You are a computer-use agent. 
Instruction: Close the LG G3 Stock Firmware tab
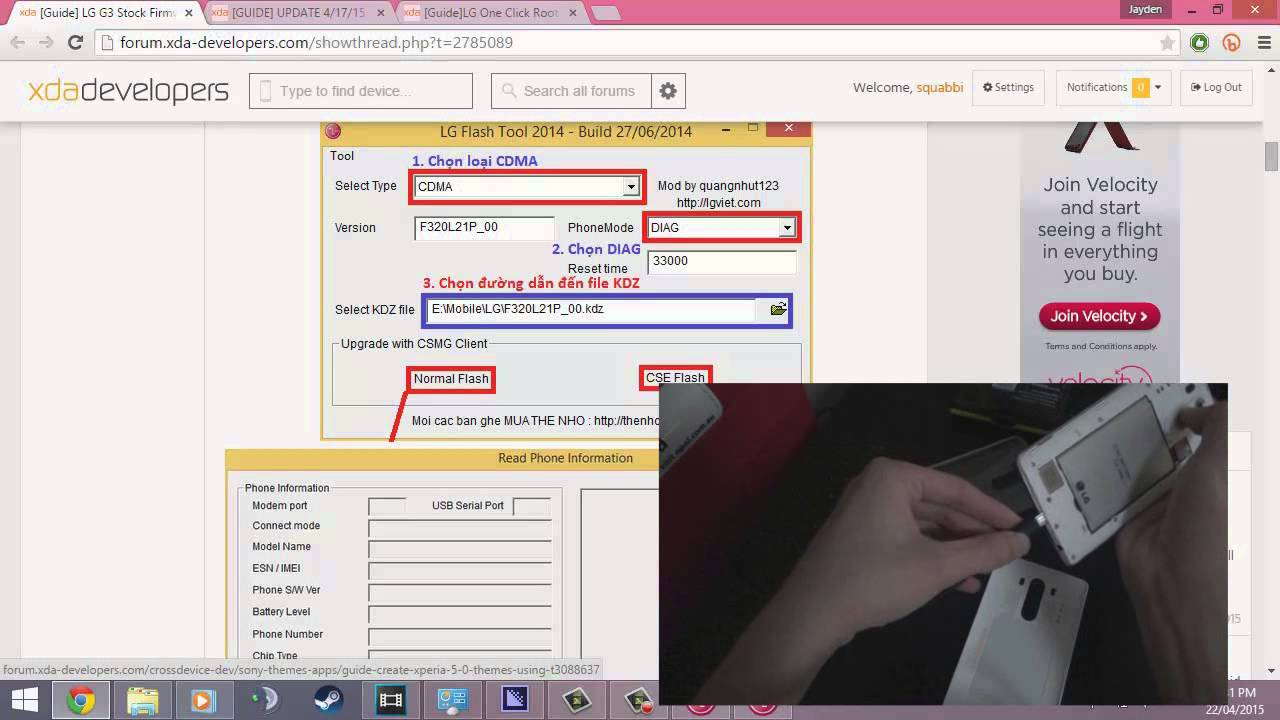[x=189, y=13]
